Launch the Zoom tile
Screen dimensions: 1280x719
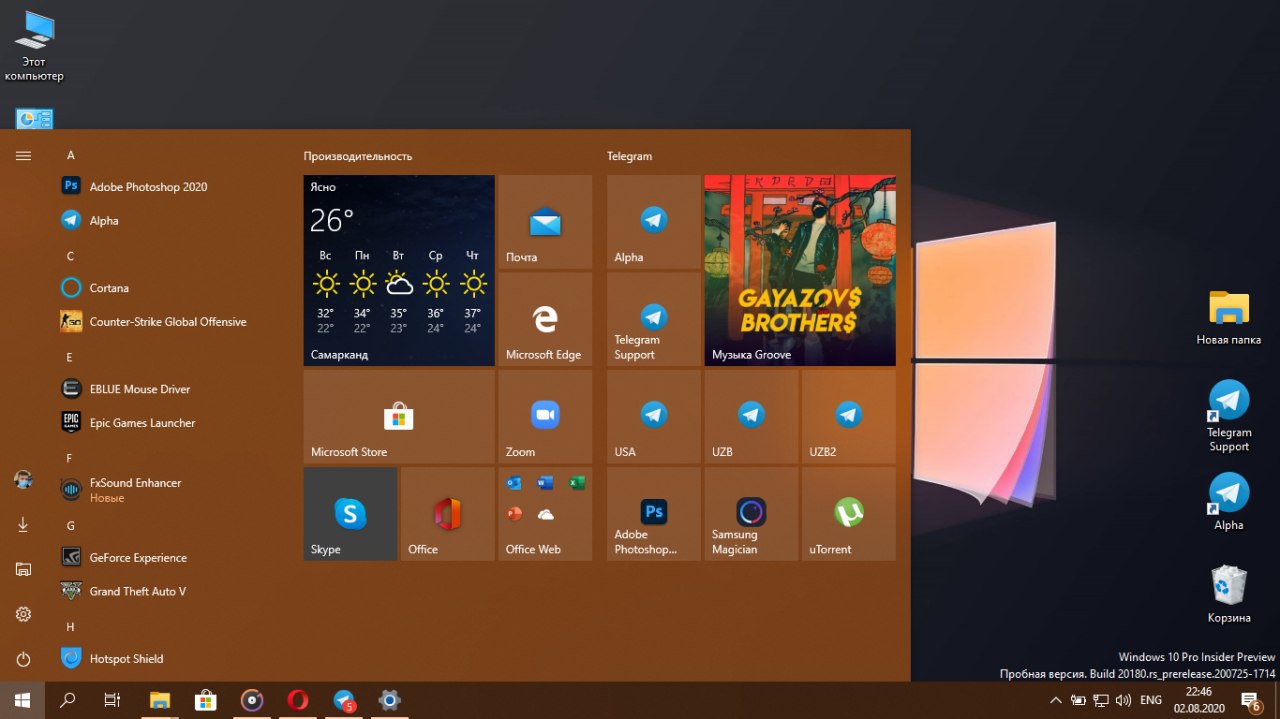545,416
